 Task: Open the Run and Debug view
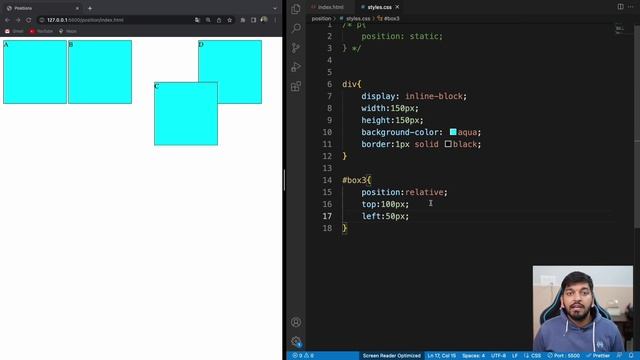(x=296, y=67)
